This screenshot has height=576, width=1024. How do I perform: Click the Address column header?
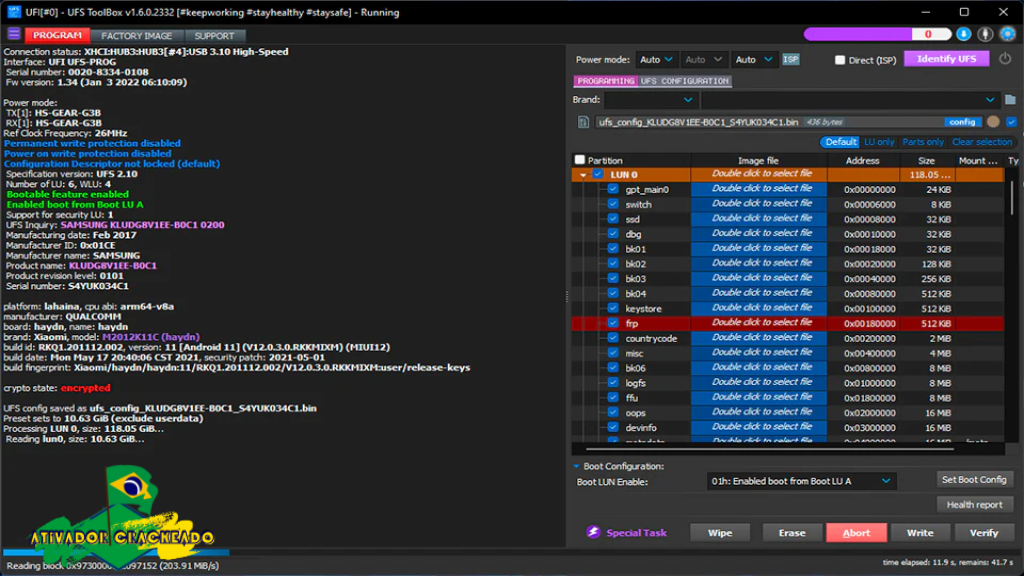tap(863, 161)
